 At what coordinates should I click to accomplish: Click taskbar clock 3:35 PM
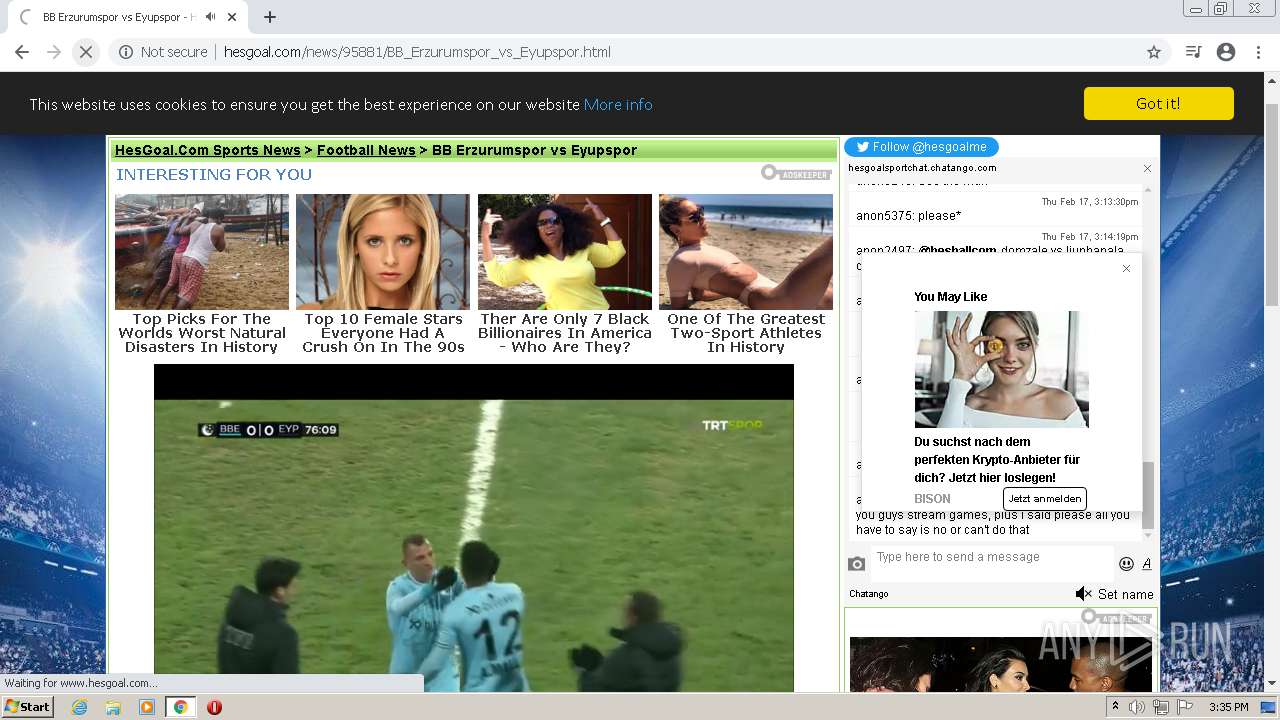pyautogui.click(x=1228, y=707)
